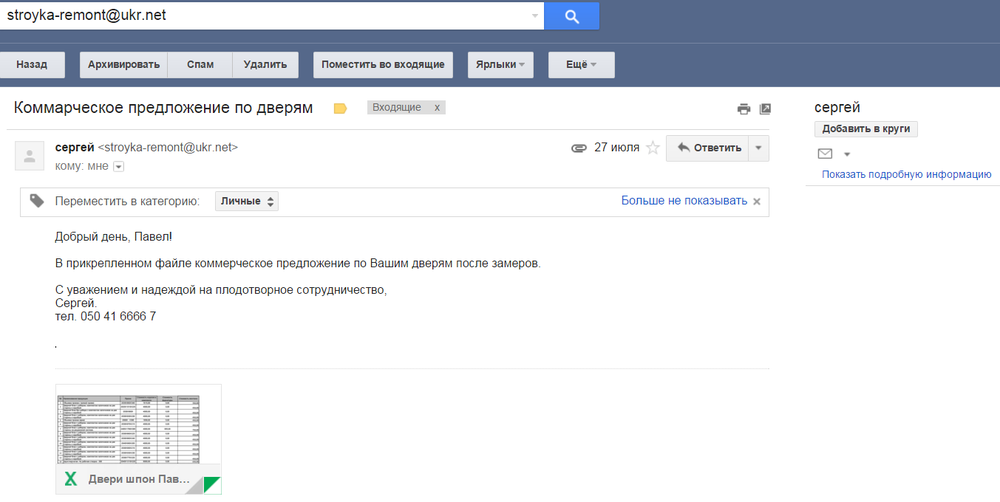Delete the email with Удалить
This screenshot has height=502, width=1000.
(265, 64)
